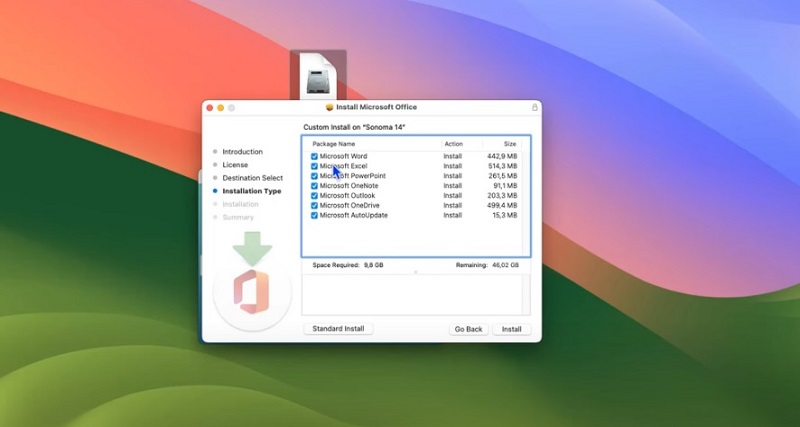Click the installer package icon in title

pos(330,107)
